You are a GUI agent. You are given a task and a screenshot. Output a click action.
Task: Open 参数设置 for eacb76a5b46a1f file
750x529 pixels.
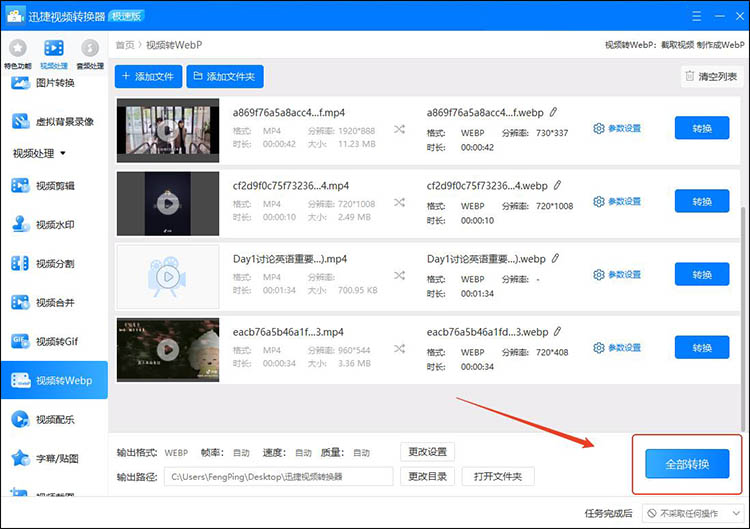pos(617,348)
